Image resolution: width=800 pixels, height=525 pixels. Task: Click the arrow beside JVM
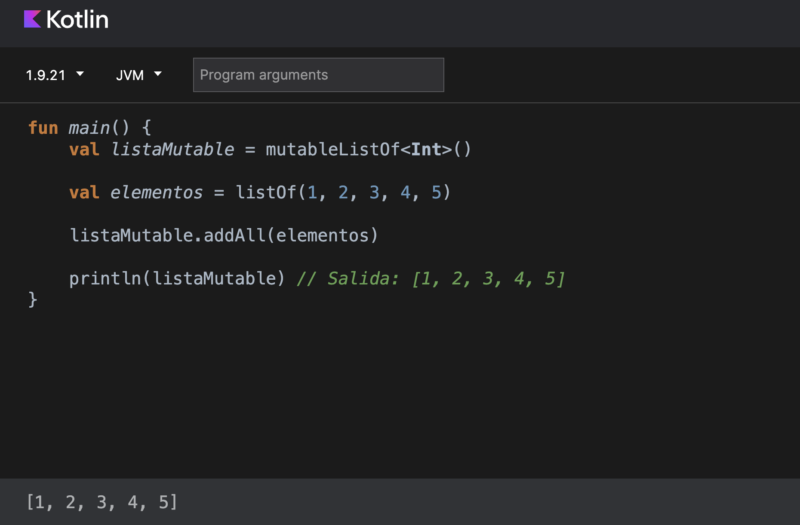tap(158, 74)
